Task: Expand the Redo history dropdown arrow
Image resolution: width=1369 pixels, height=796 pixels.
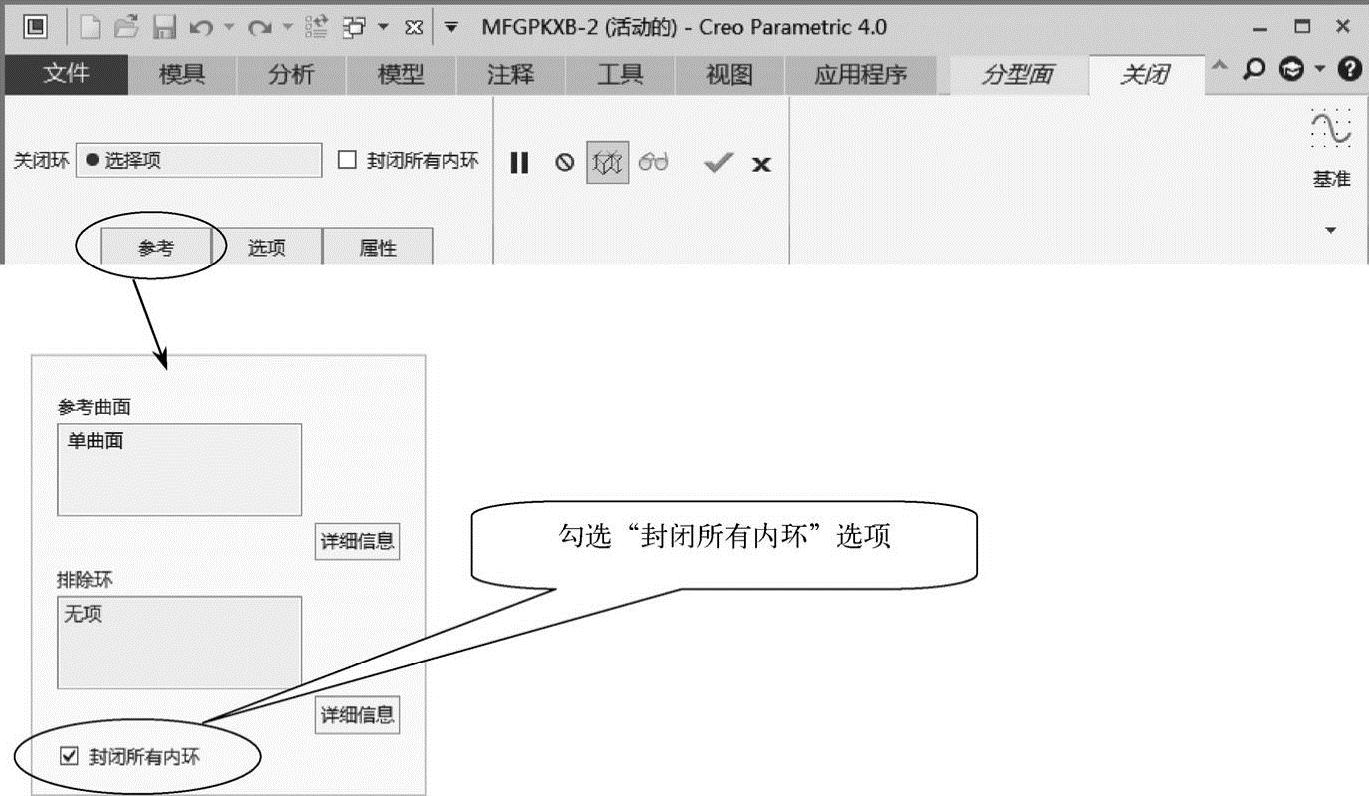Action: (287, 28)
